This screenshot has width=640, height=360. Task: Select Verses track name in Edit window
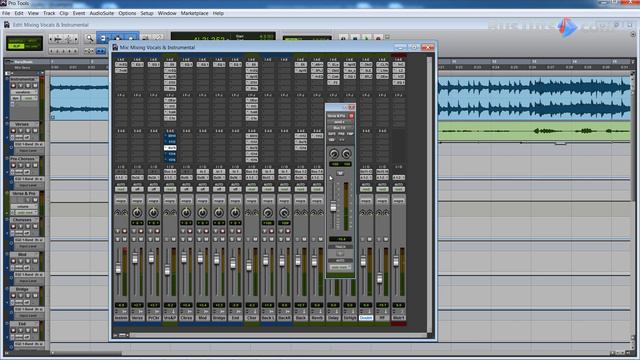[x=22, y=124]
